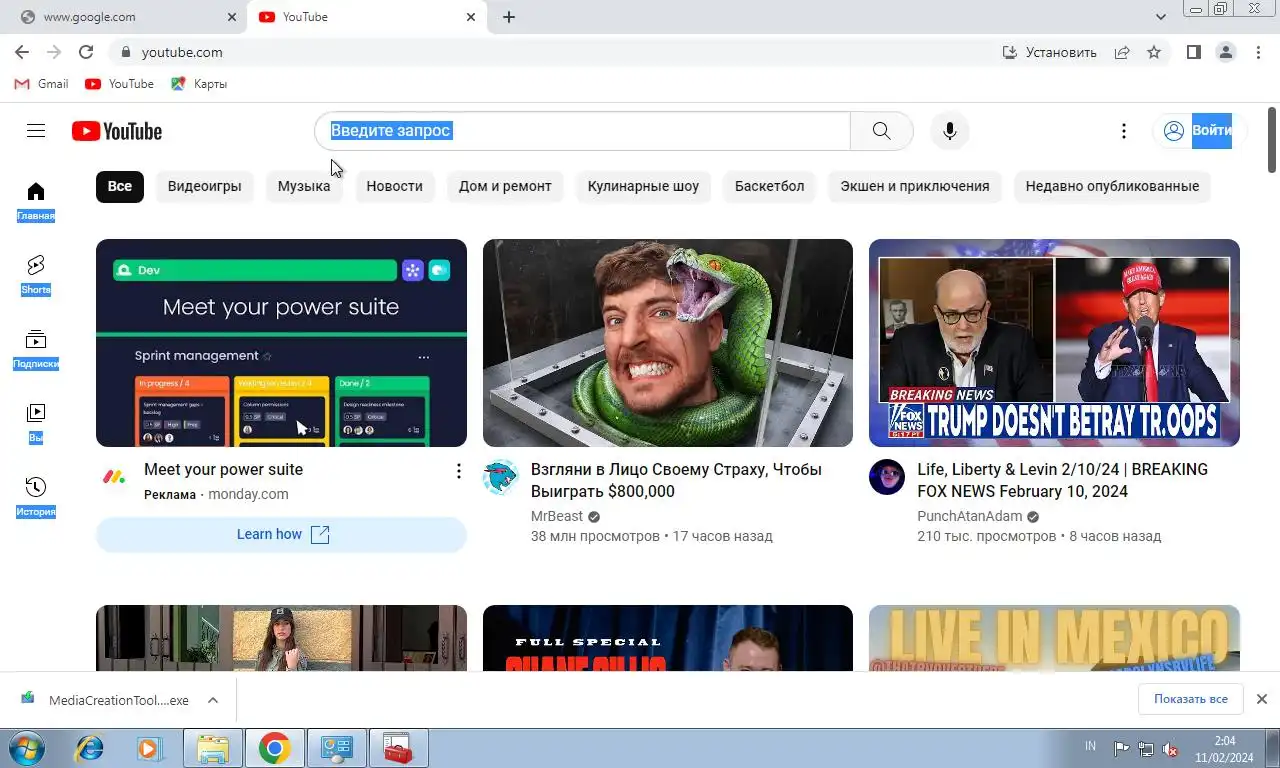Open Главная in the sidebar
1280x768 pixels.
point(36,201)
